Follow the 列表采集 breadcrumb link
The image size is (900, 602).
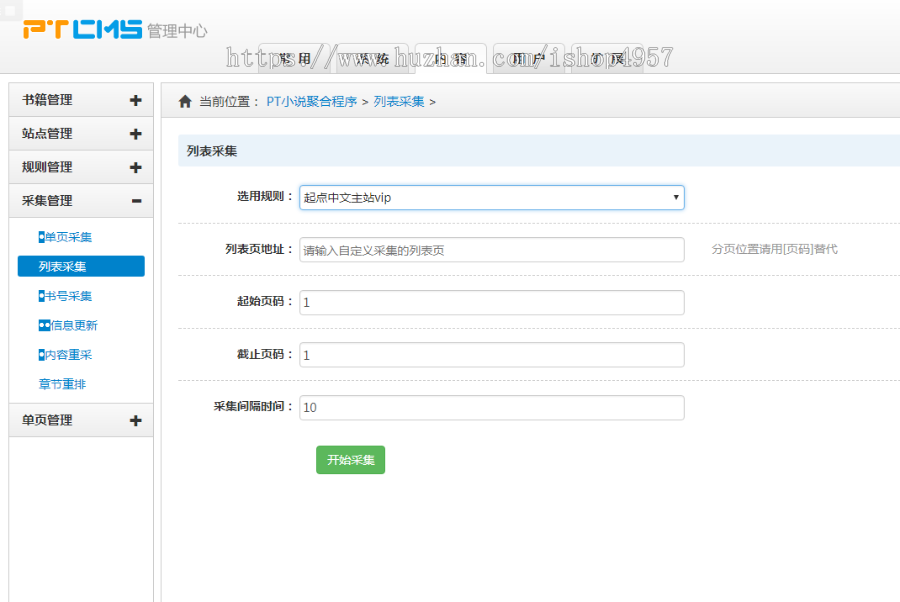pyautogui.click(x=399, y=102)
